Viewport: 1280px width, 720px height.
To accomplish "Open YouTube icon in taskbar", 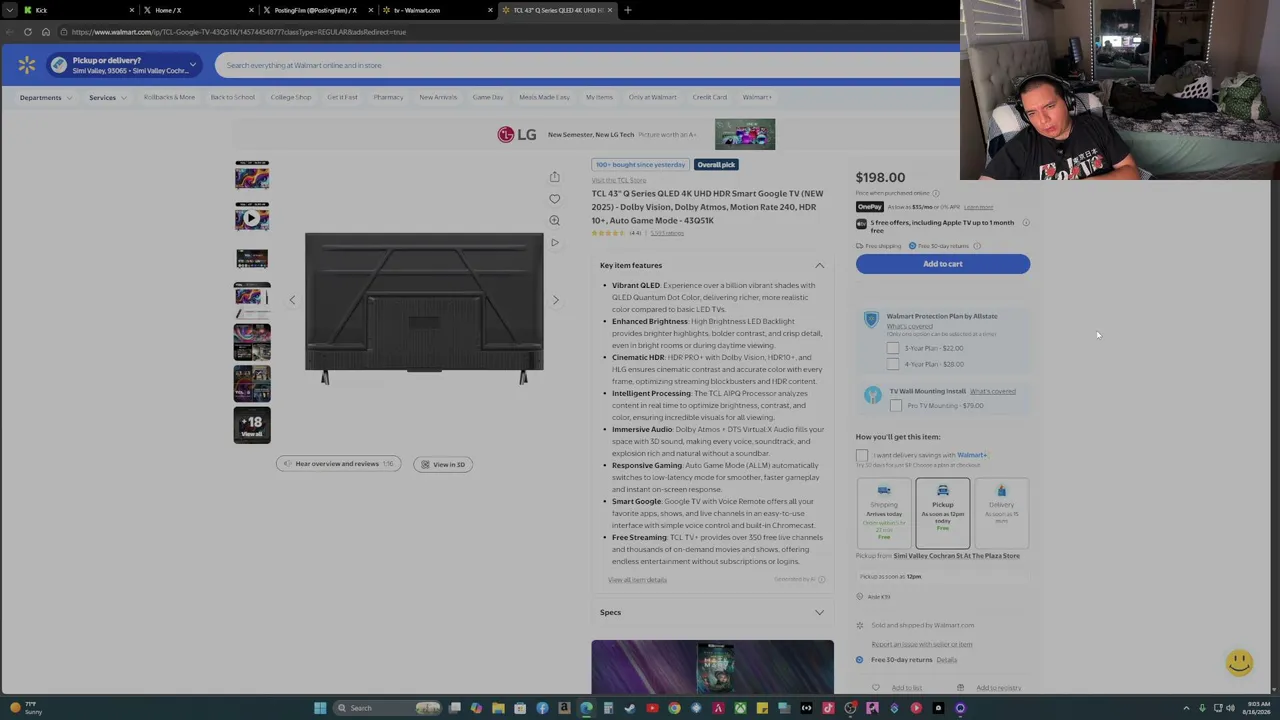I will 652,708.
